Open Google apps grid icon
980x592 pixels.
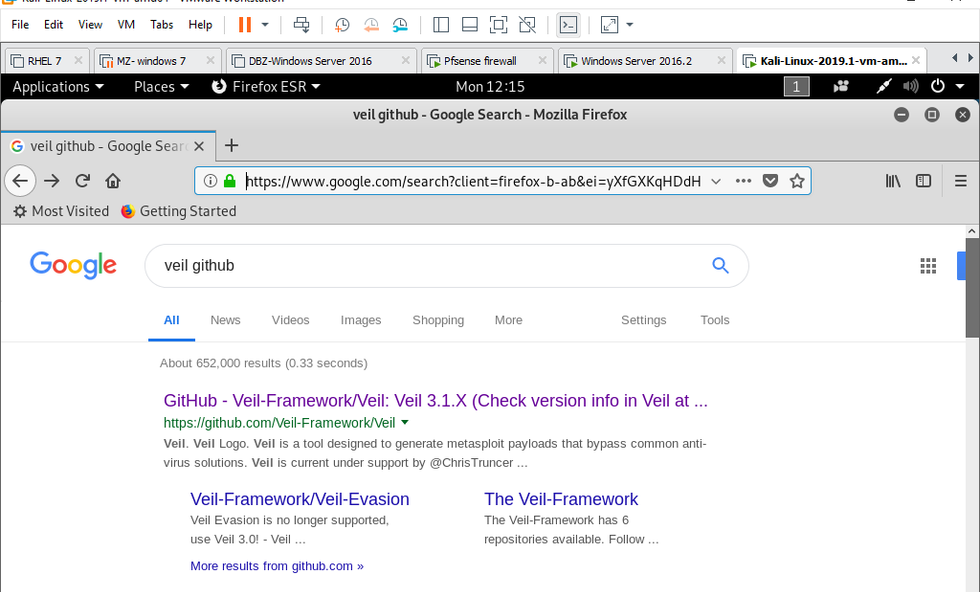point(928,265)
